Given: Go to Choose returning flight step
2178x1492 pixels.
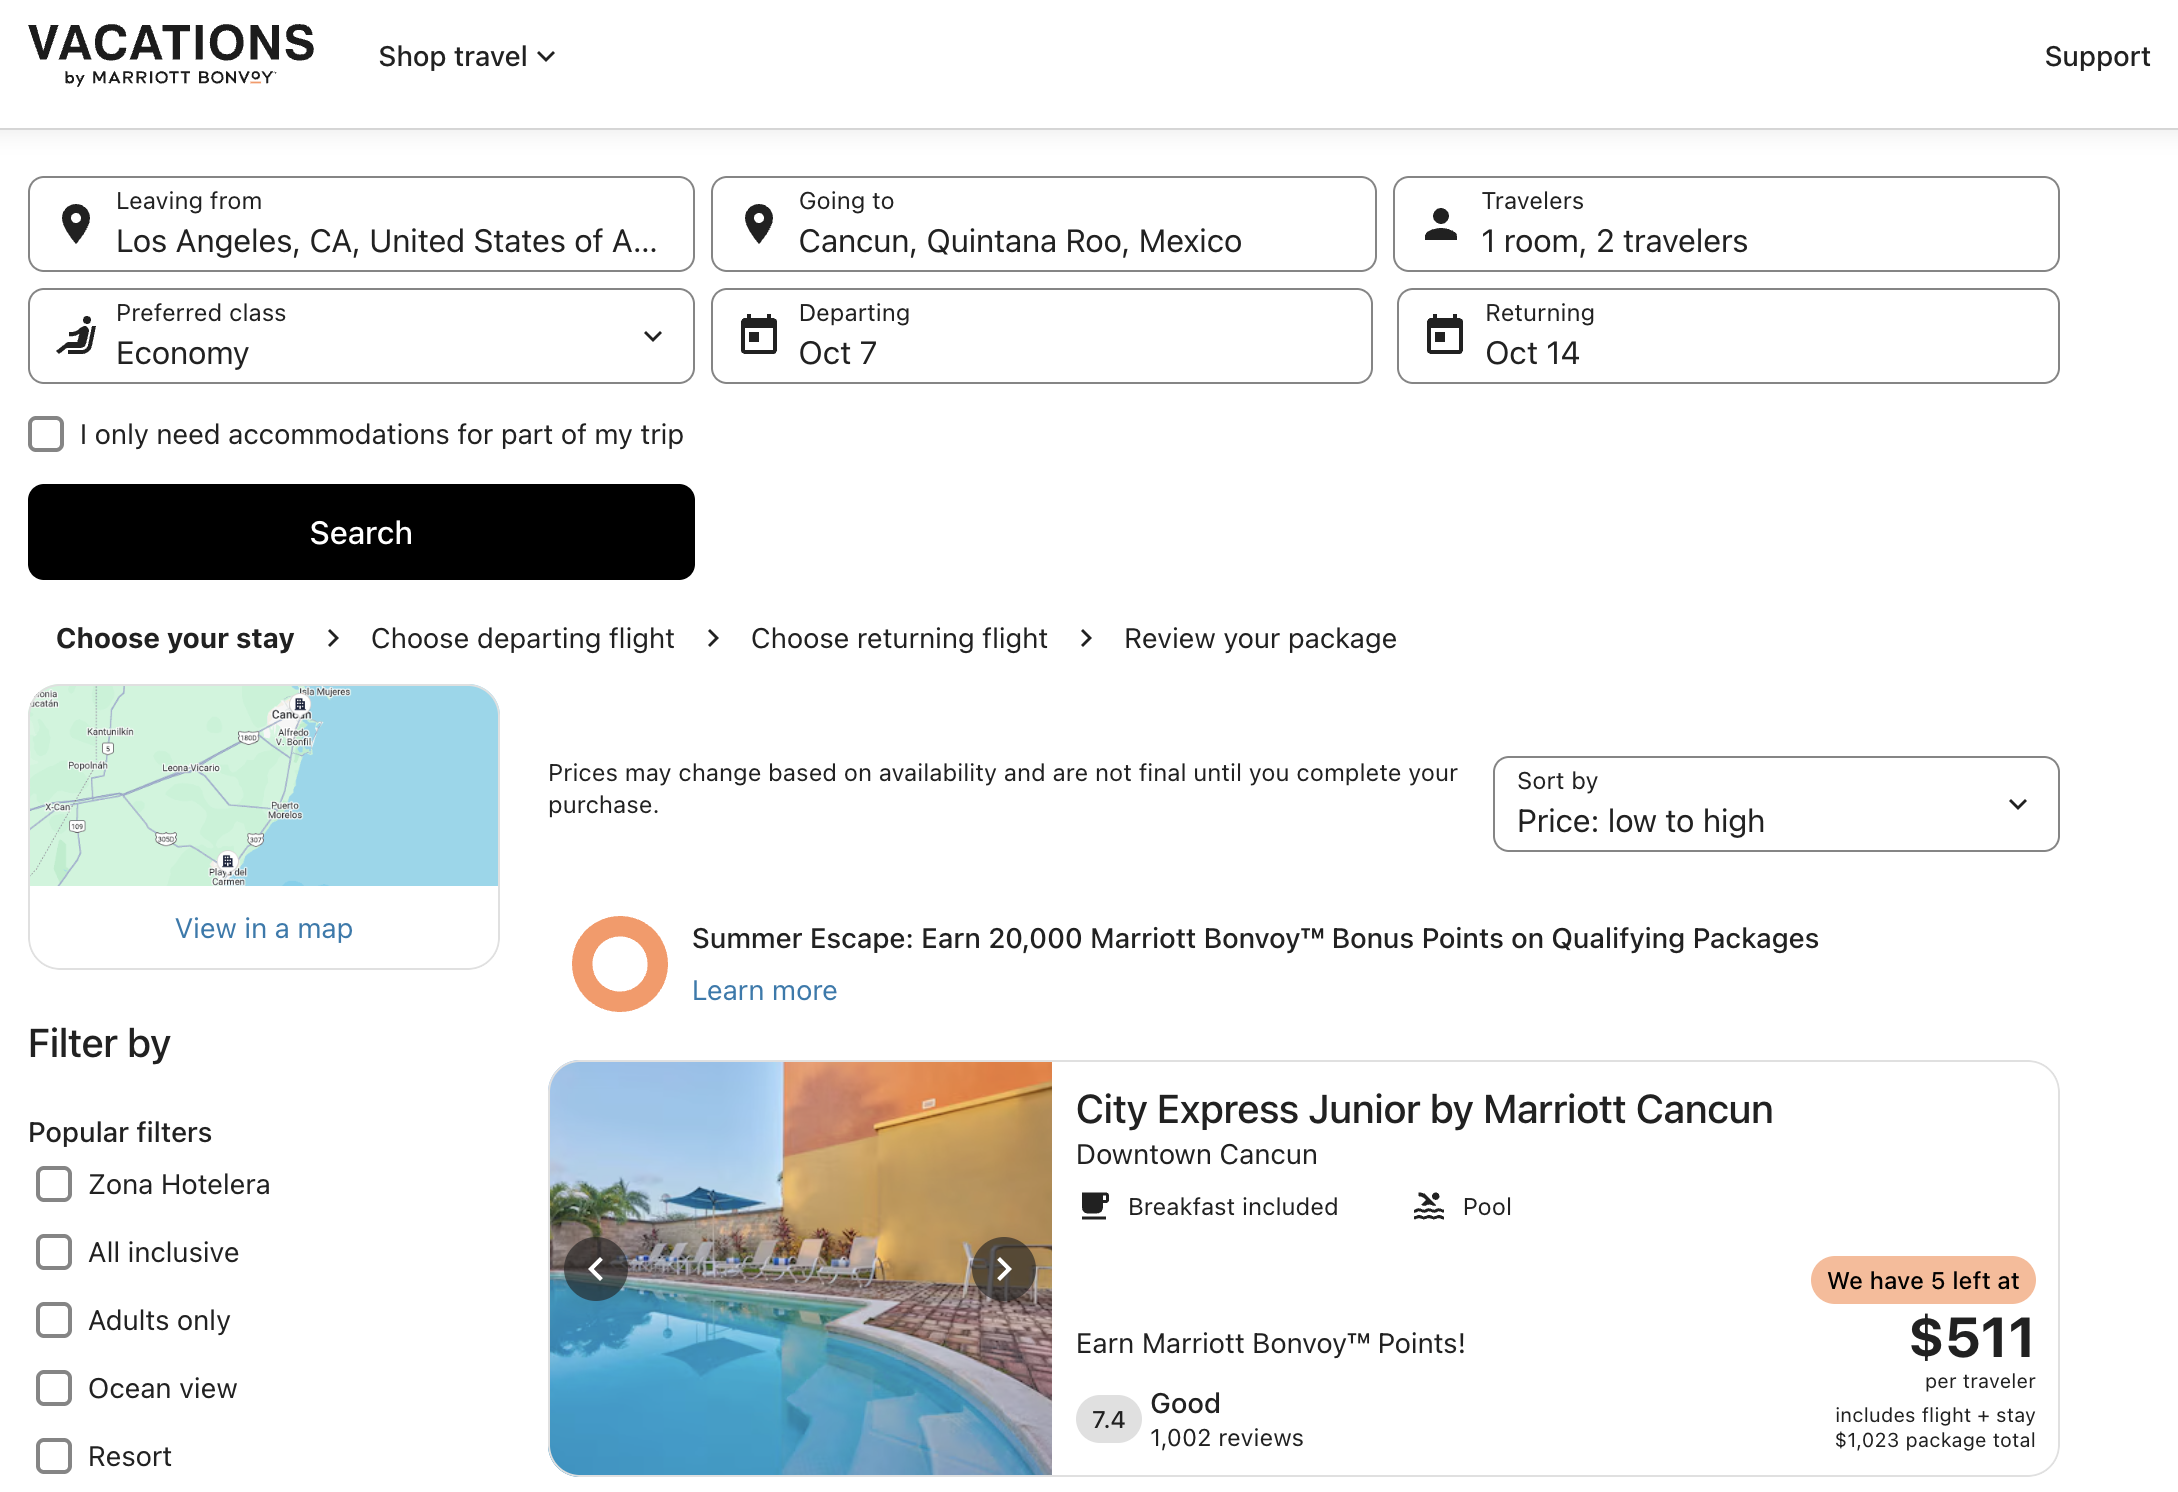Looking at the screenshot, I should click(x=899, y=638).
